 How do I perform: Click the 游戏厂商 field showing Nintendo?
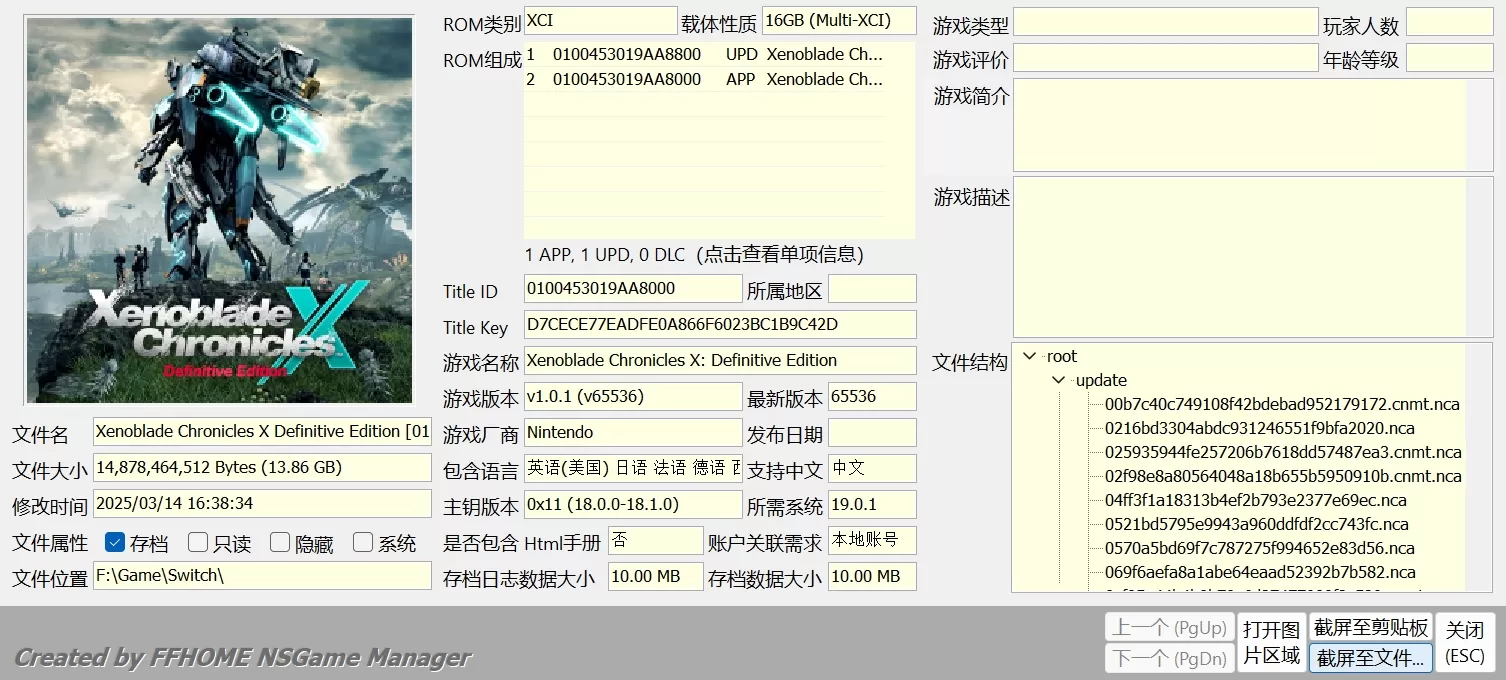point(633,433)
